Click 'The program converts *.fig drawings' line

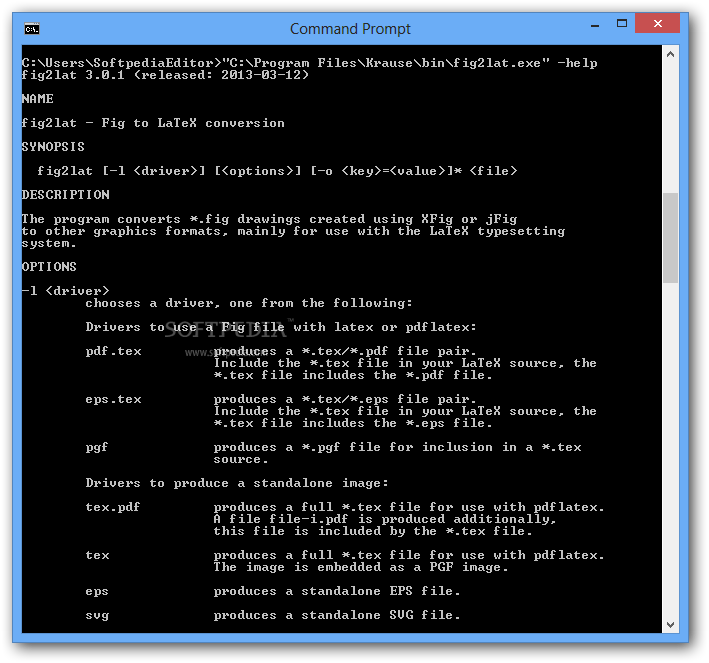tap(269, 219)
